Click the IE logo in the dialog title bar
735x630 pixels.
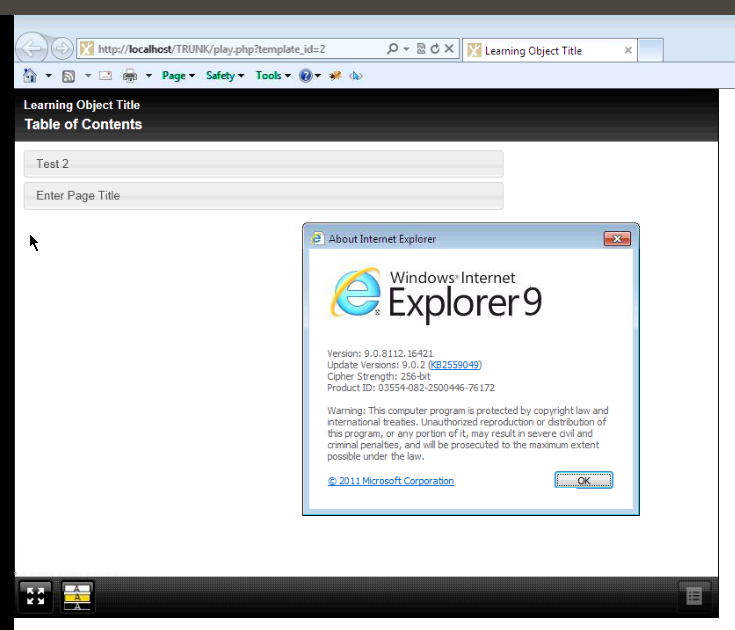point(317,238)
